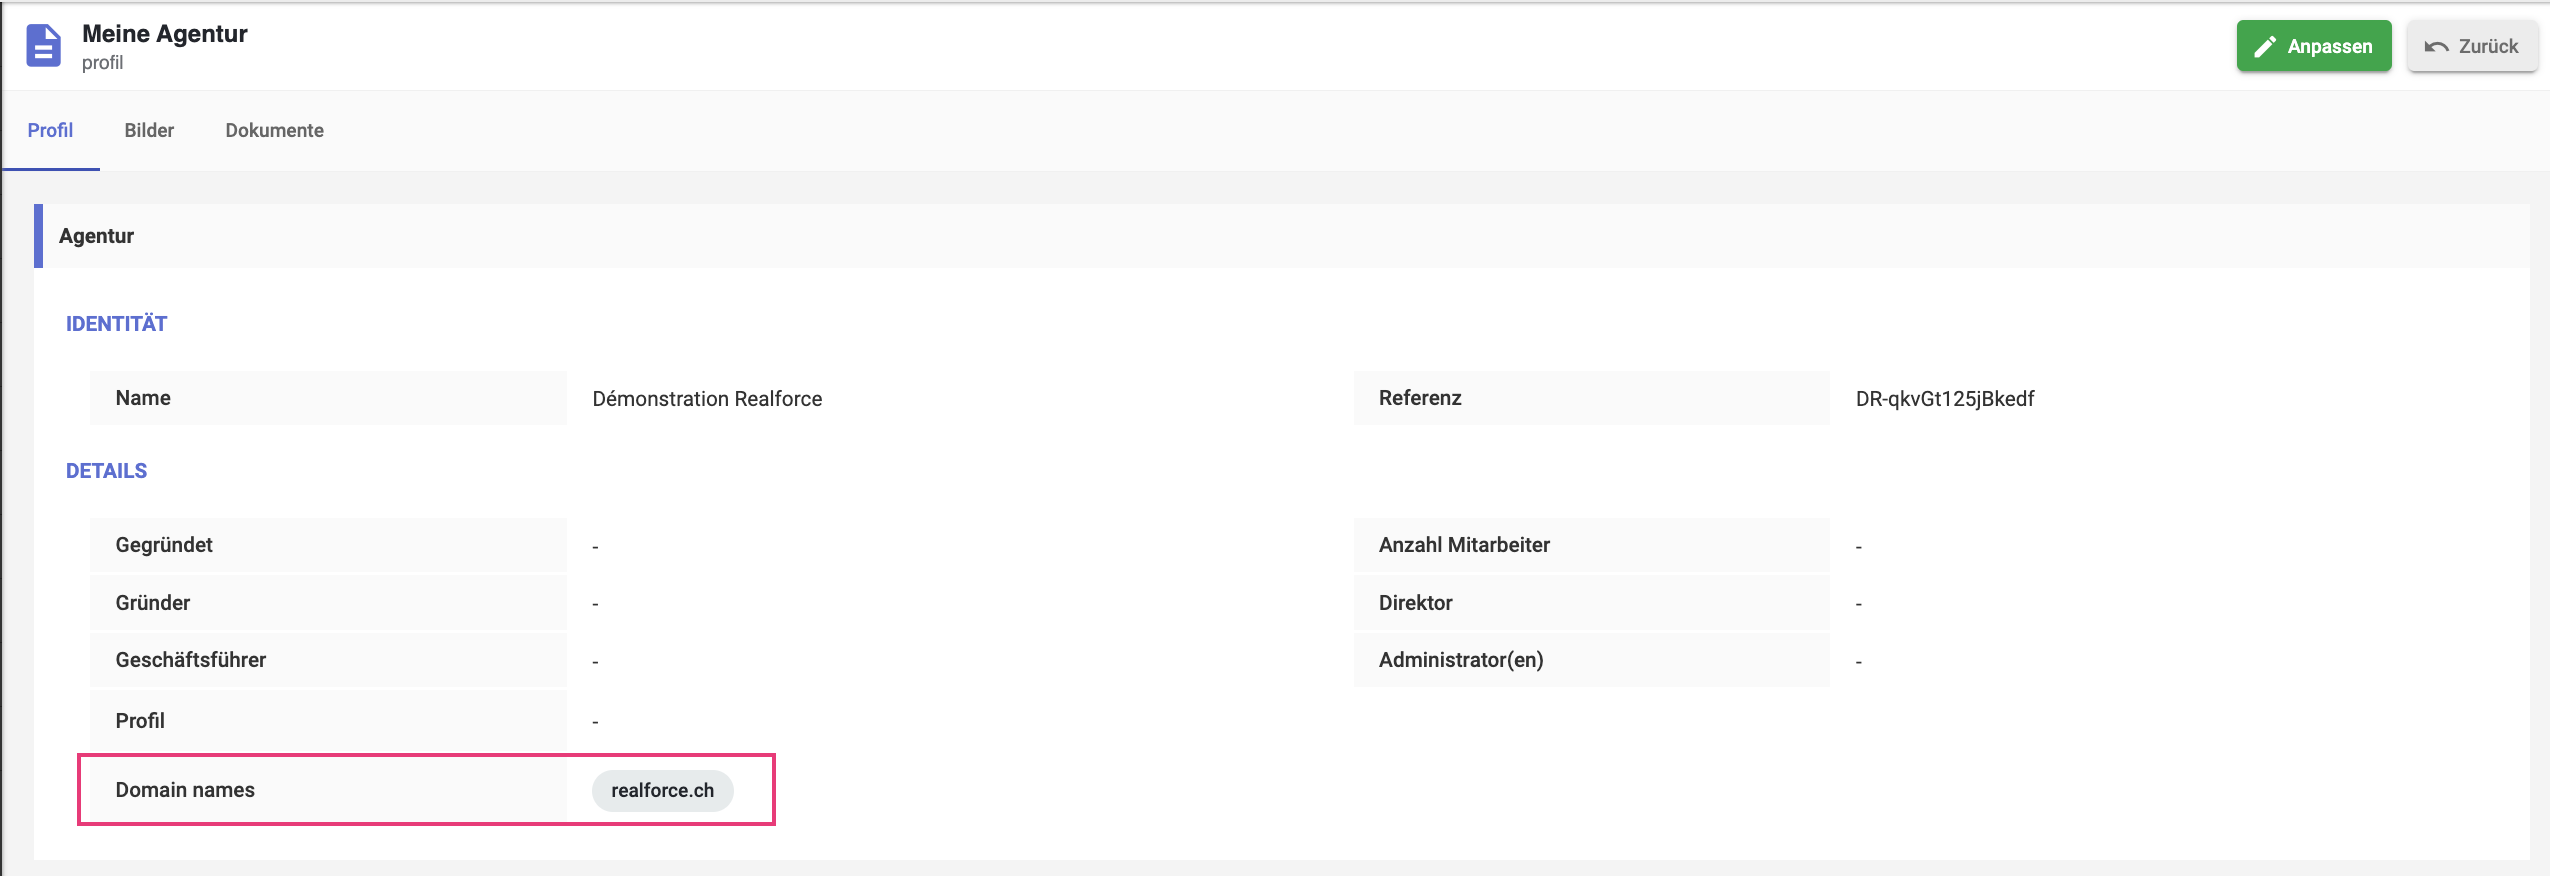Viewport: 2550px width, 876px height.
Task: Click the Administrator(en) field label
Action: [1461, 660]
